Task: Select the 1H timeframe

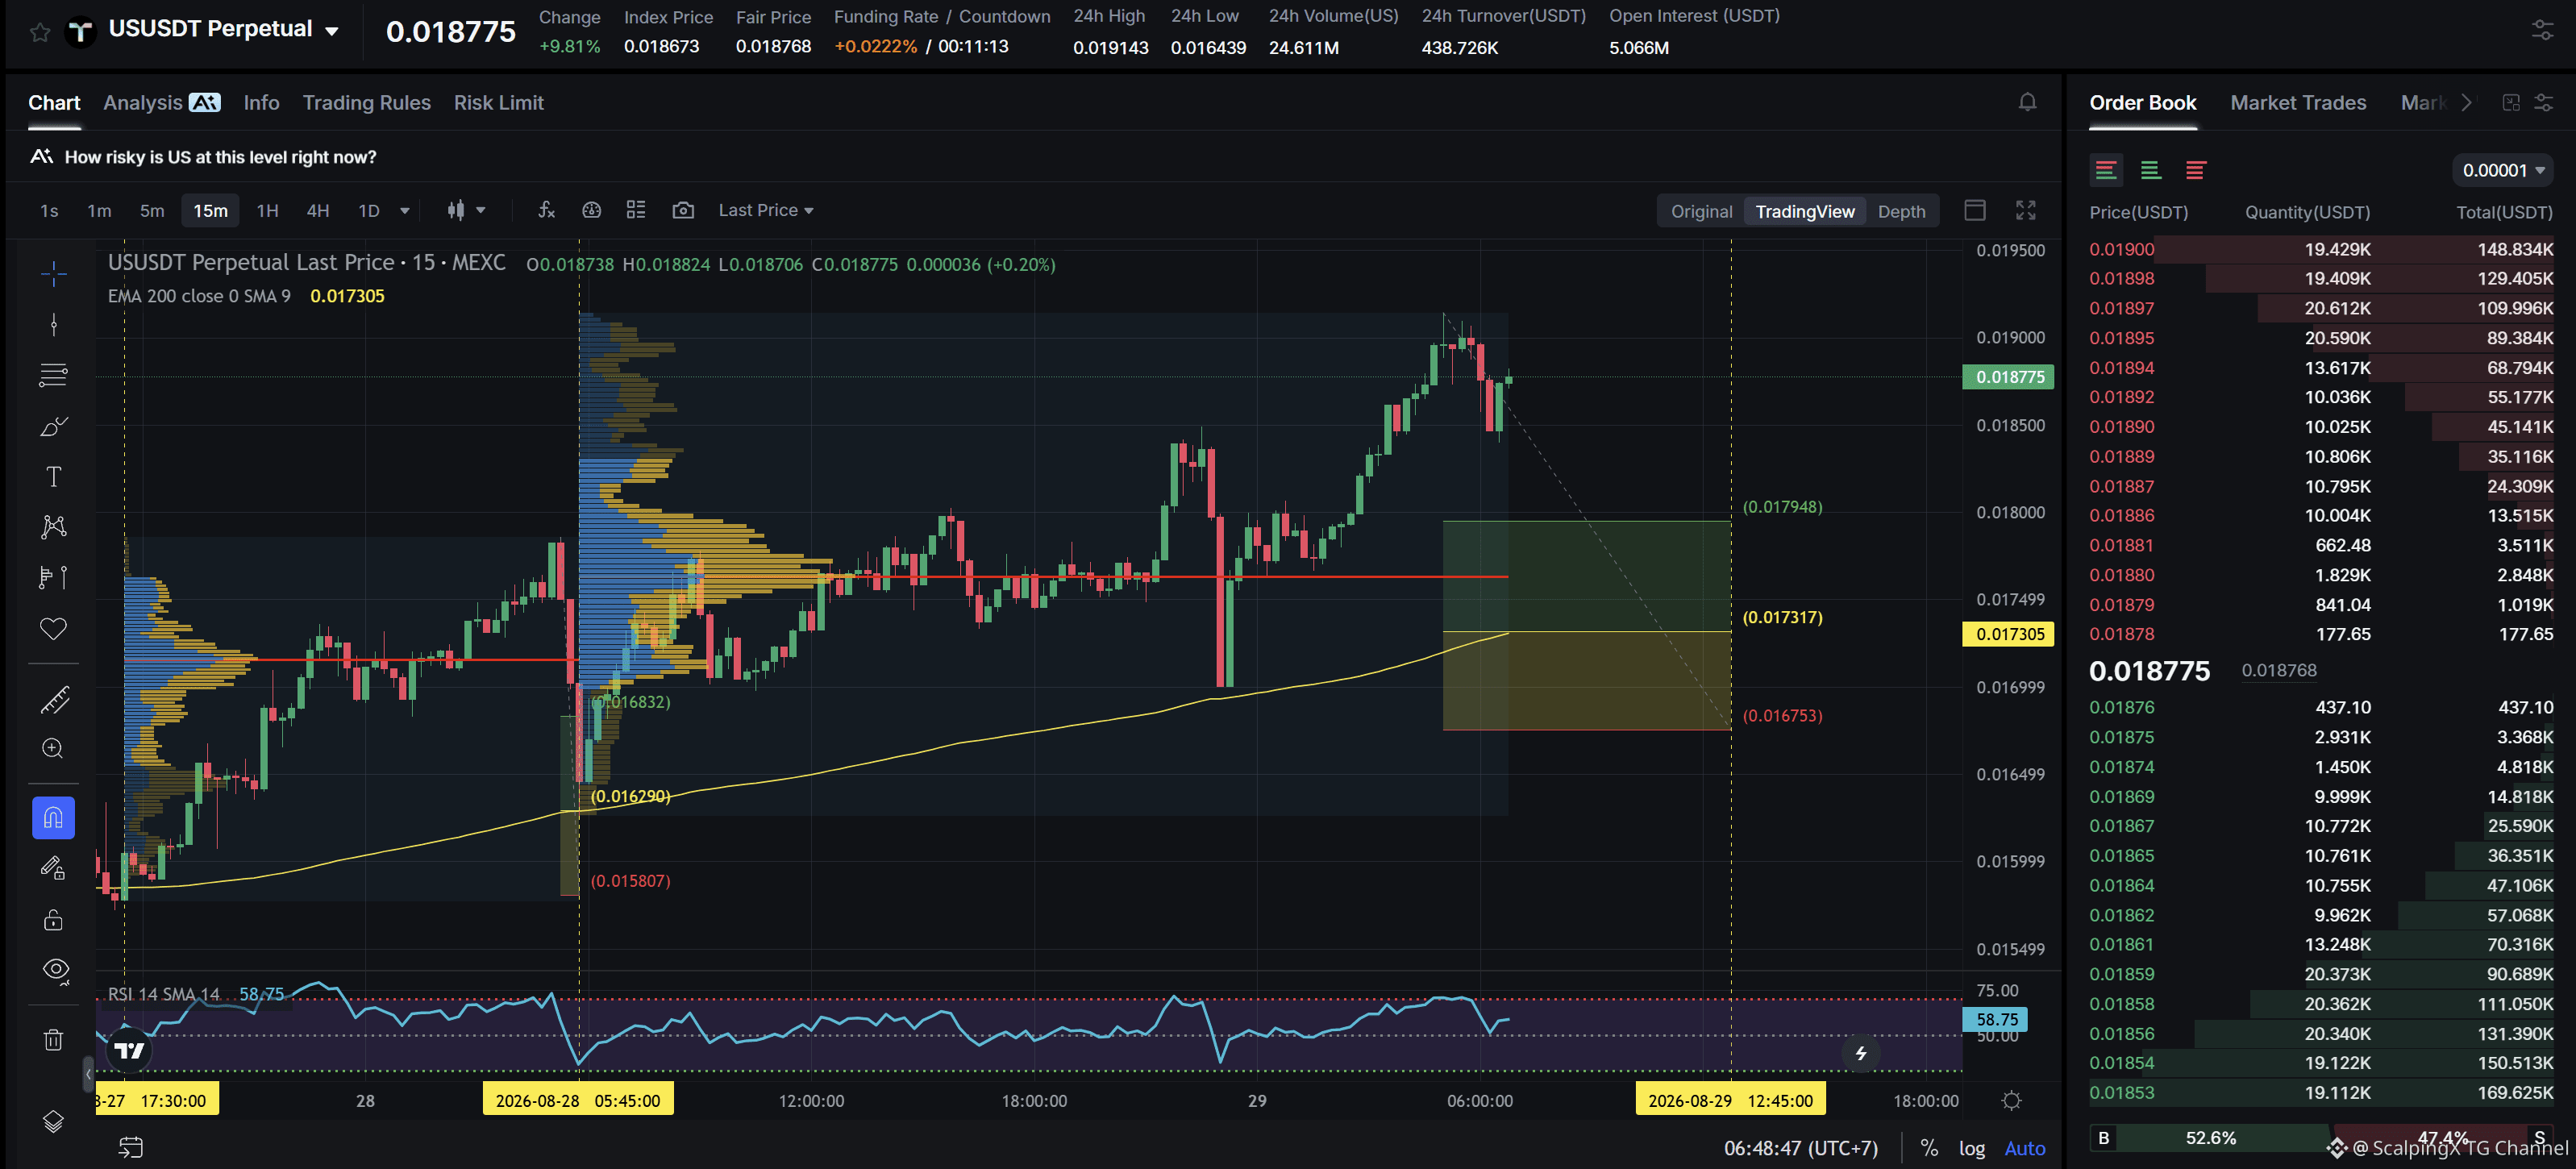Action: pyautogui.click(x=267, y=210)
